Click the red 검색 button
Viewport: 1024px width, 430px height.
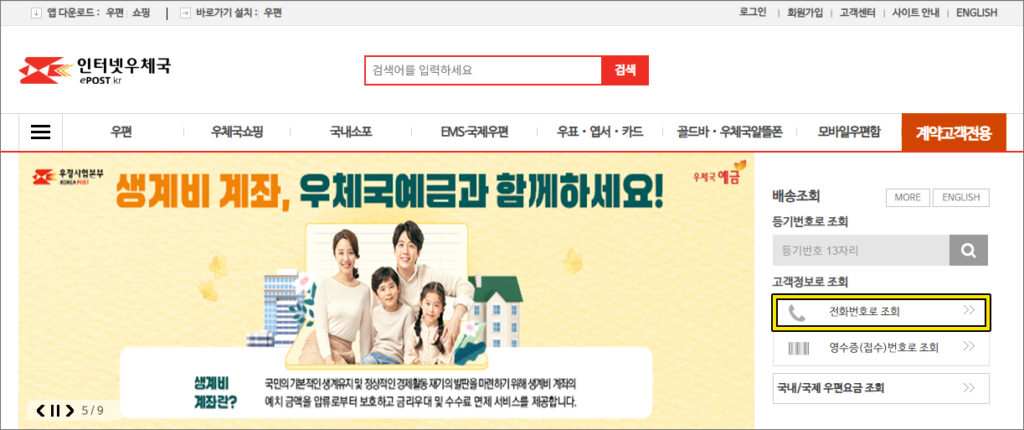[x=625, y=70]
